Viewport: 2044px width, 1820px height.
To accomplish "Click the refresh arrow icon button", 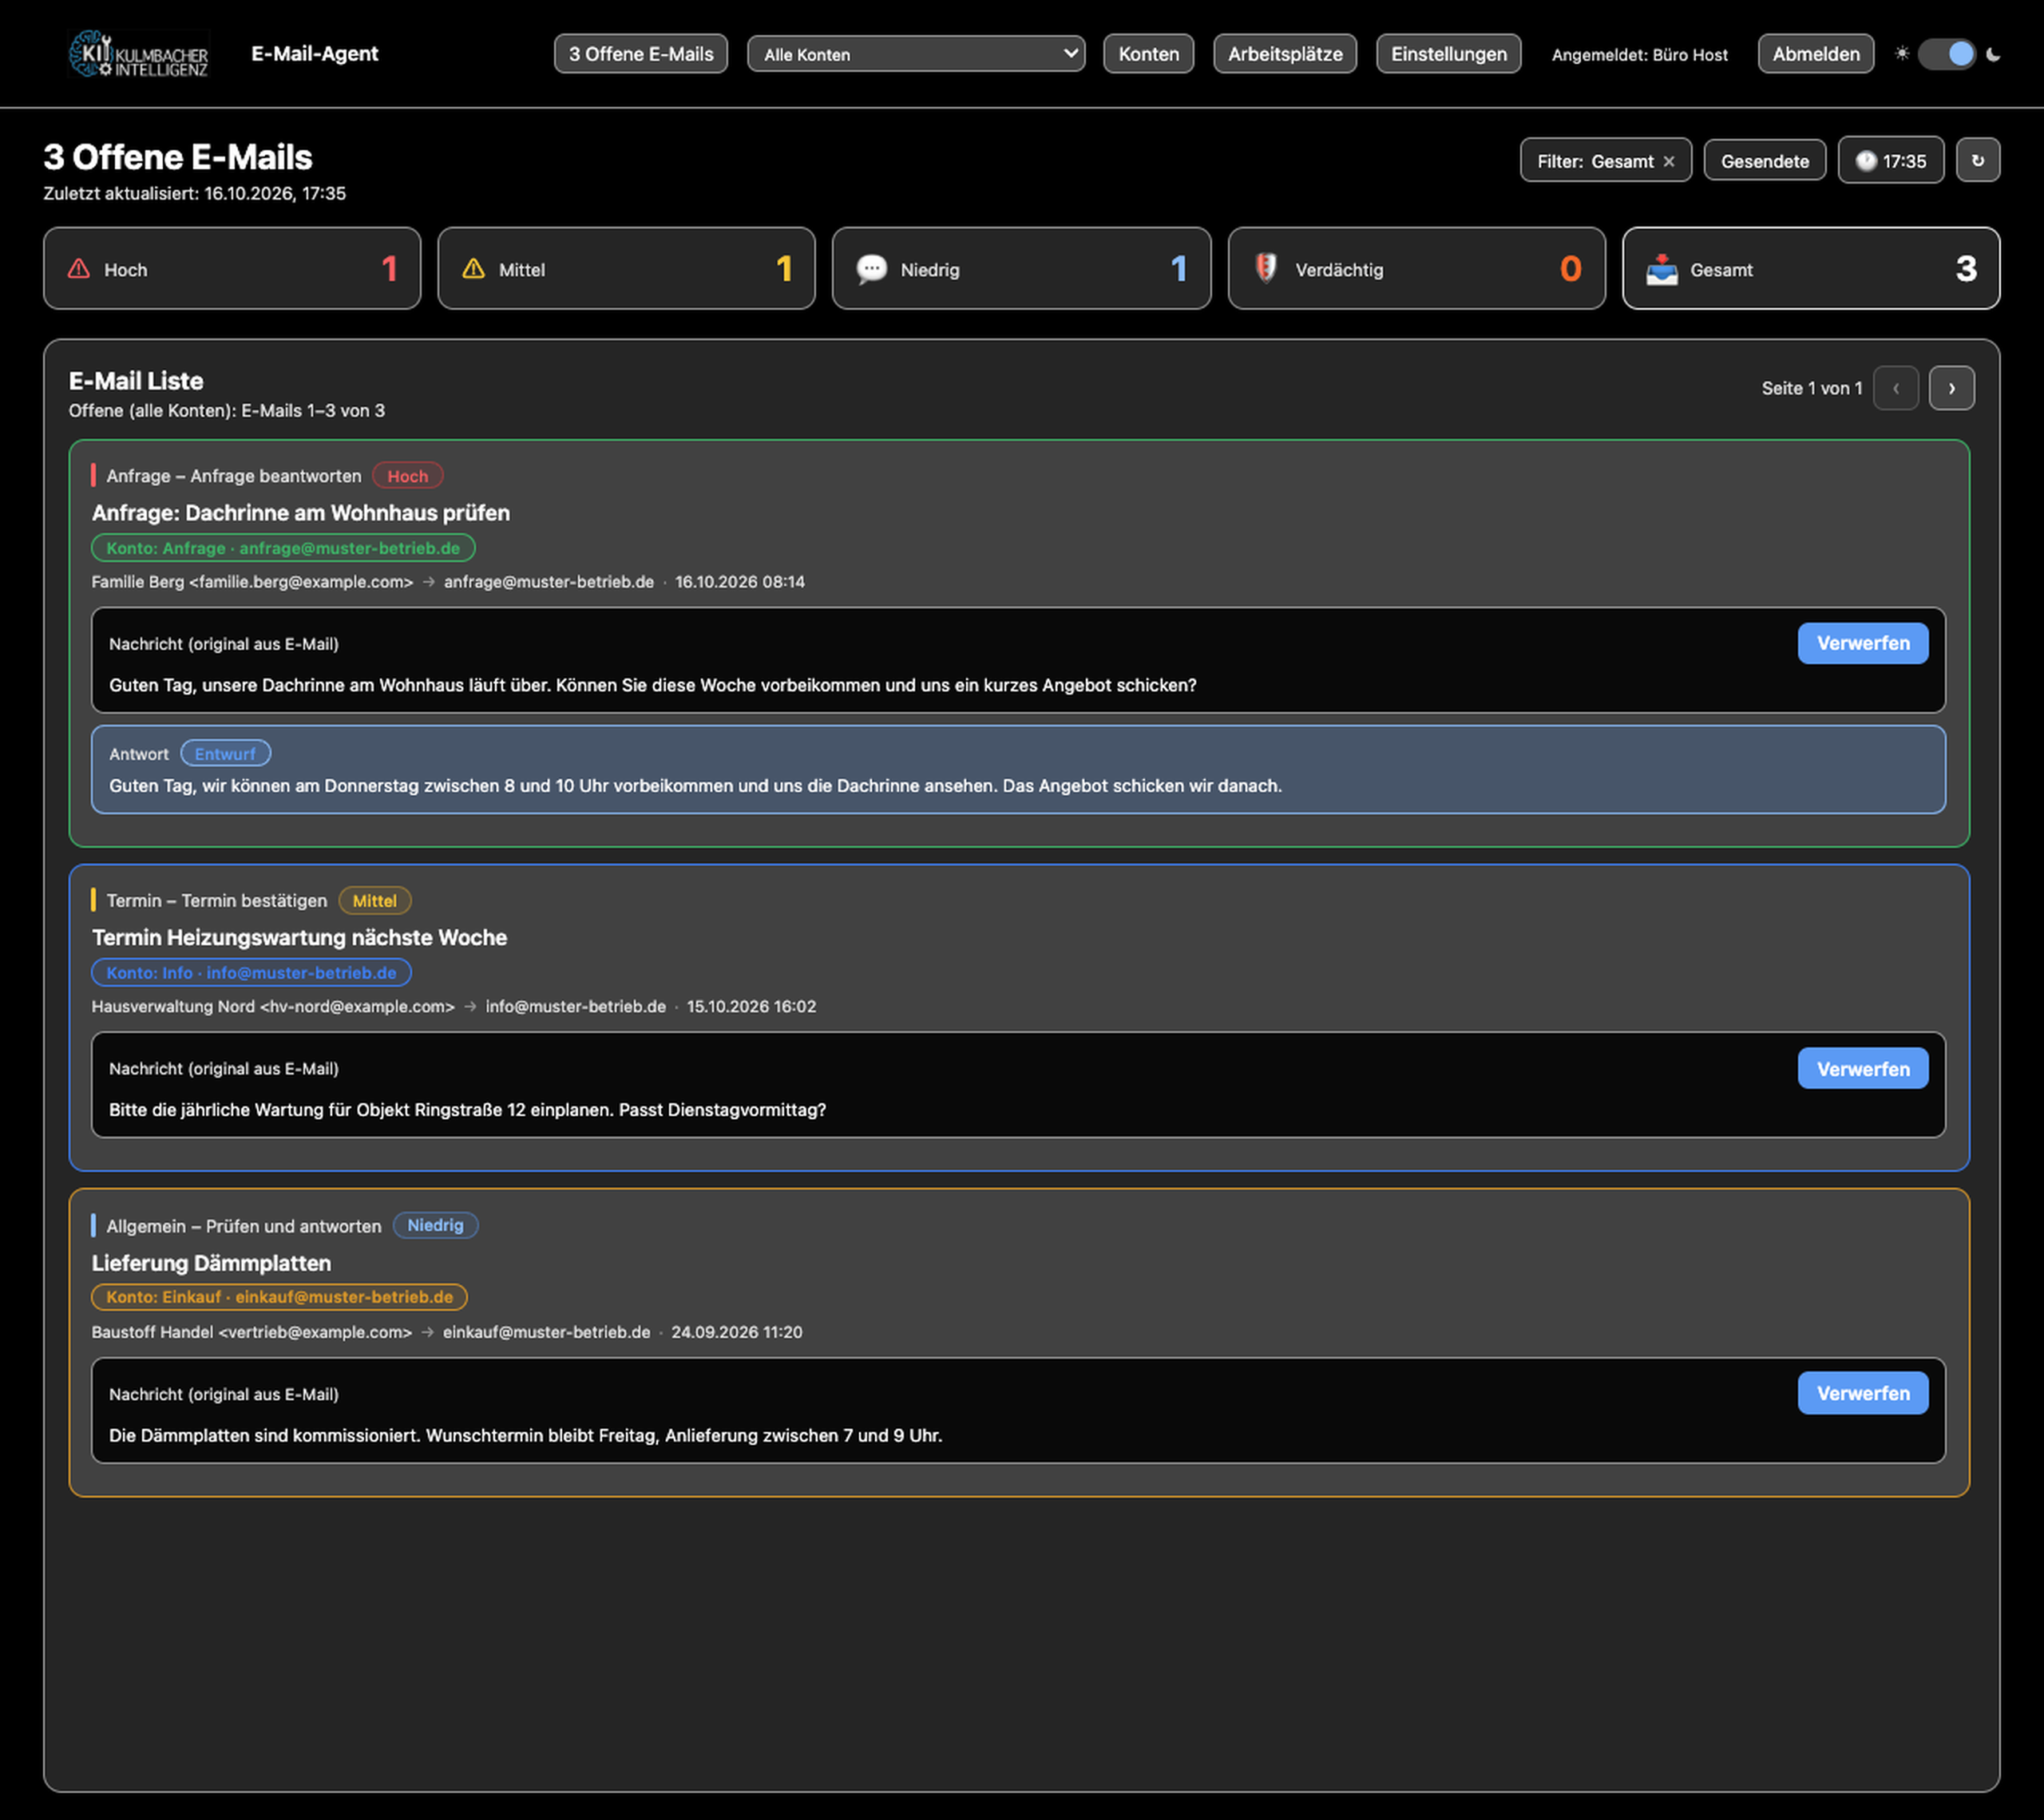I will pos(1977,160).
